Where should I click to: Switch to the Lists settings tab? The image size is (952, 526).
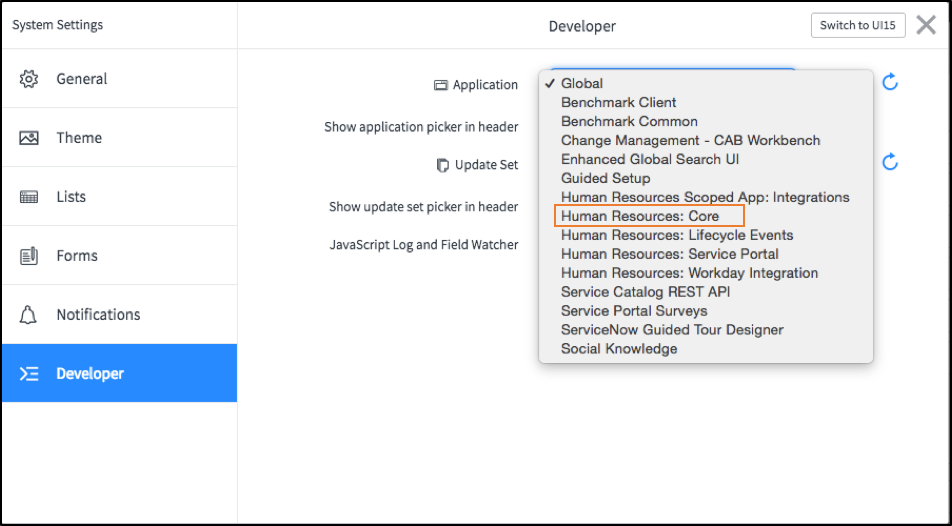[x=120, y=196]
